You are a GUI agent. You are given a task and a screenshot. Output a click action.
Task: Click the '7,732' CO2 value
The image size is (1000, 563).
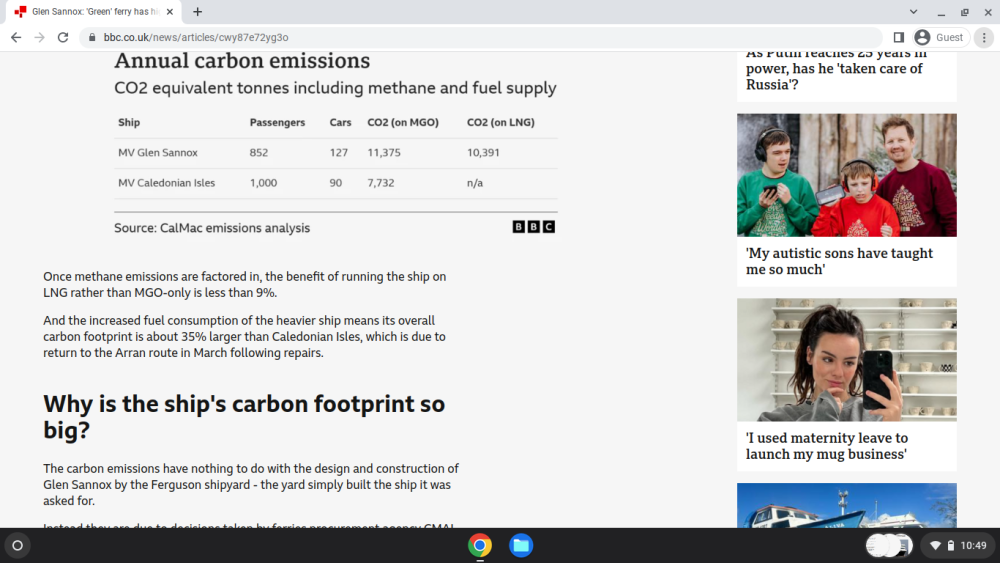(381, 183)
